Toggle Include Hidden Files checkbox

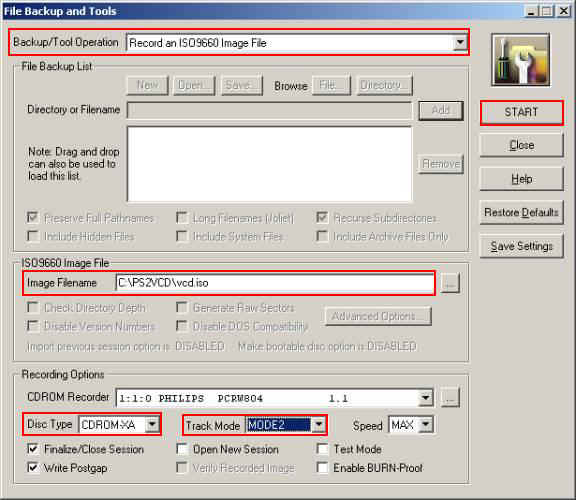click(33, 236)
